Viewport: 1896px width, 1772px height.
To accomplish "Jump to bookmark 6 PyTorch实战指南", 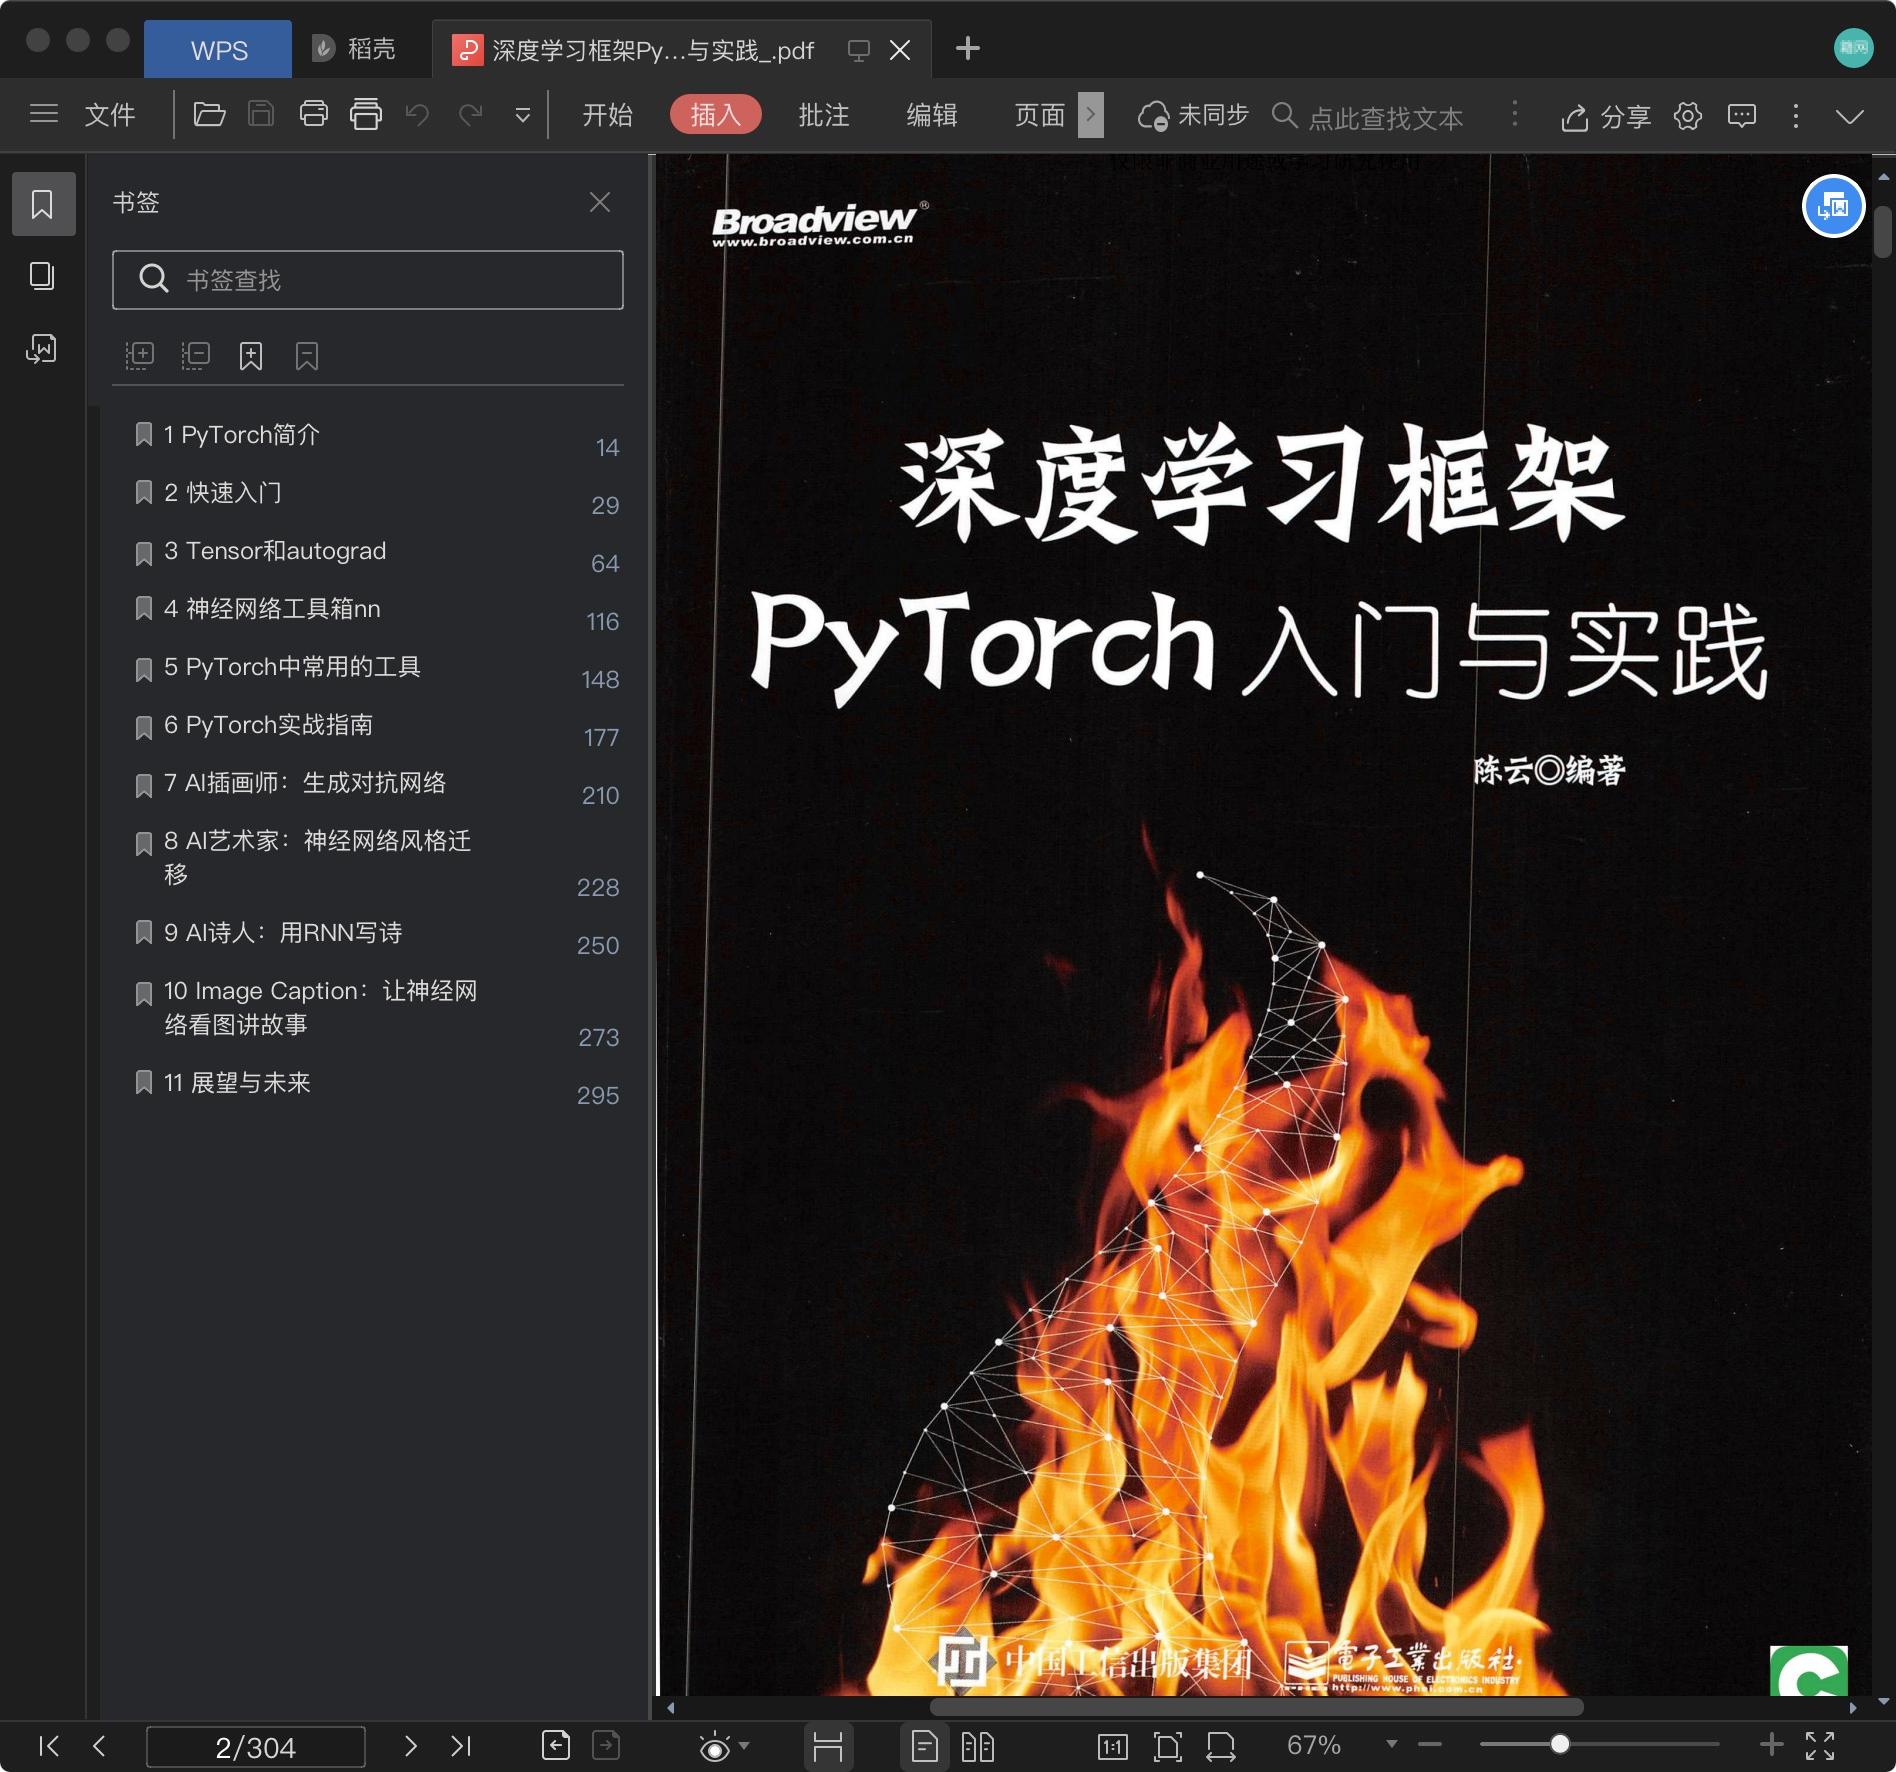I will click(268, 725).
